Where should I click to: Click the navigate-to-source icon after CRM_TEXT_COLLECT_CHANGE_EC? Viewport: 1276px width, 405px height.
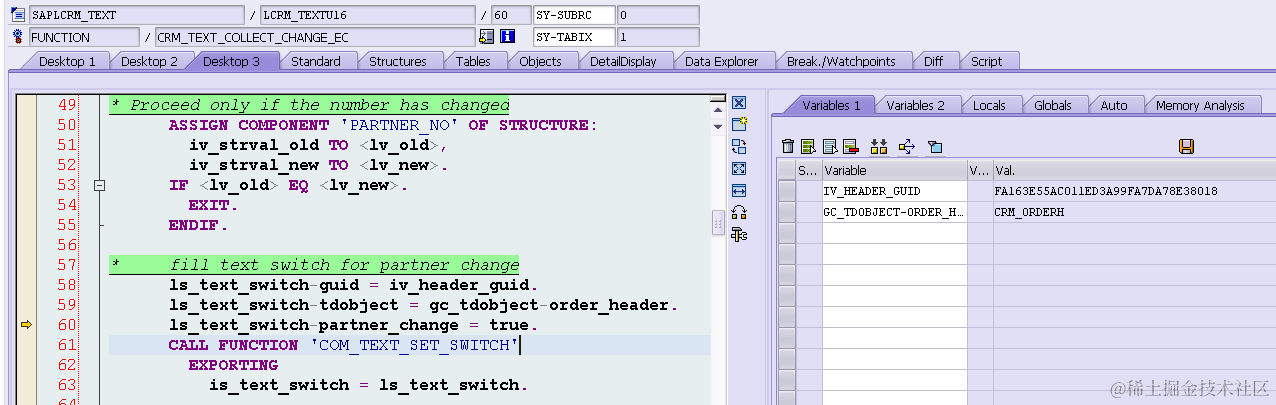click(486, 37)
